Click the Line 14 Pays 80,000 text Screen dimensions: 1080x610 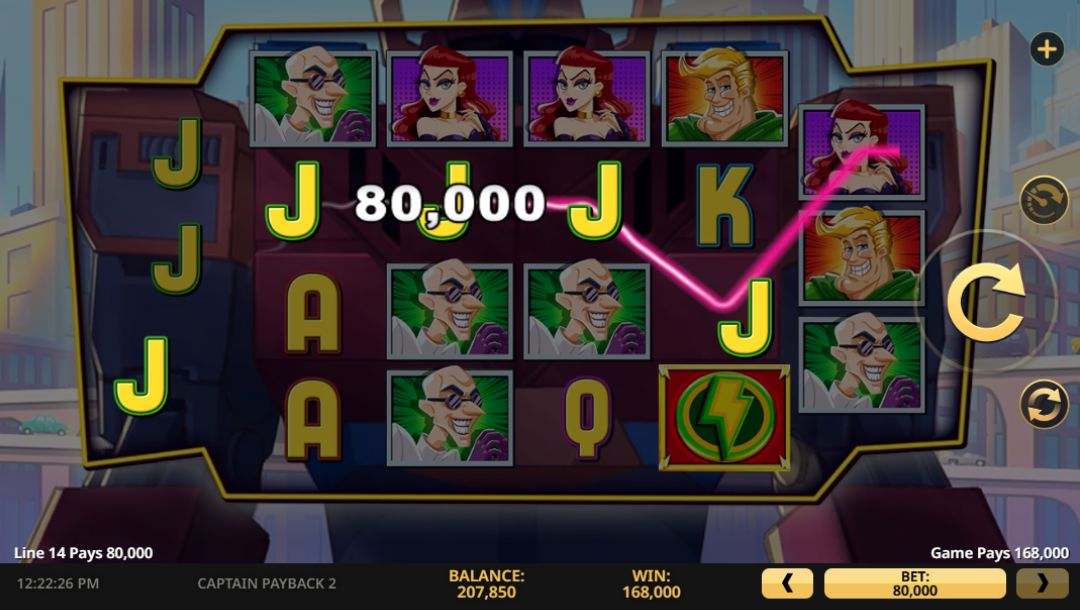pyautogui.click(x=83, y=553)
